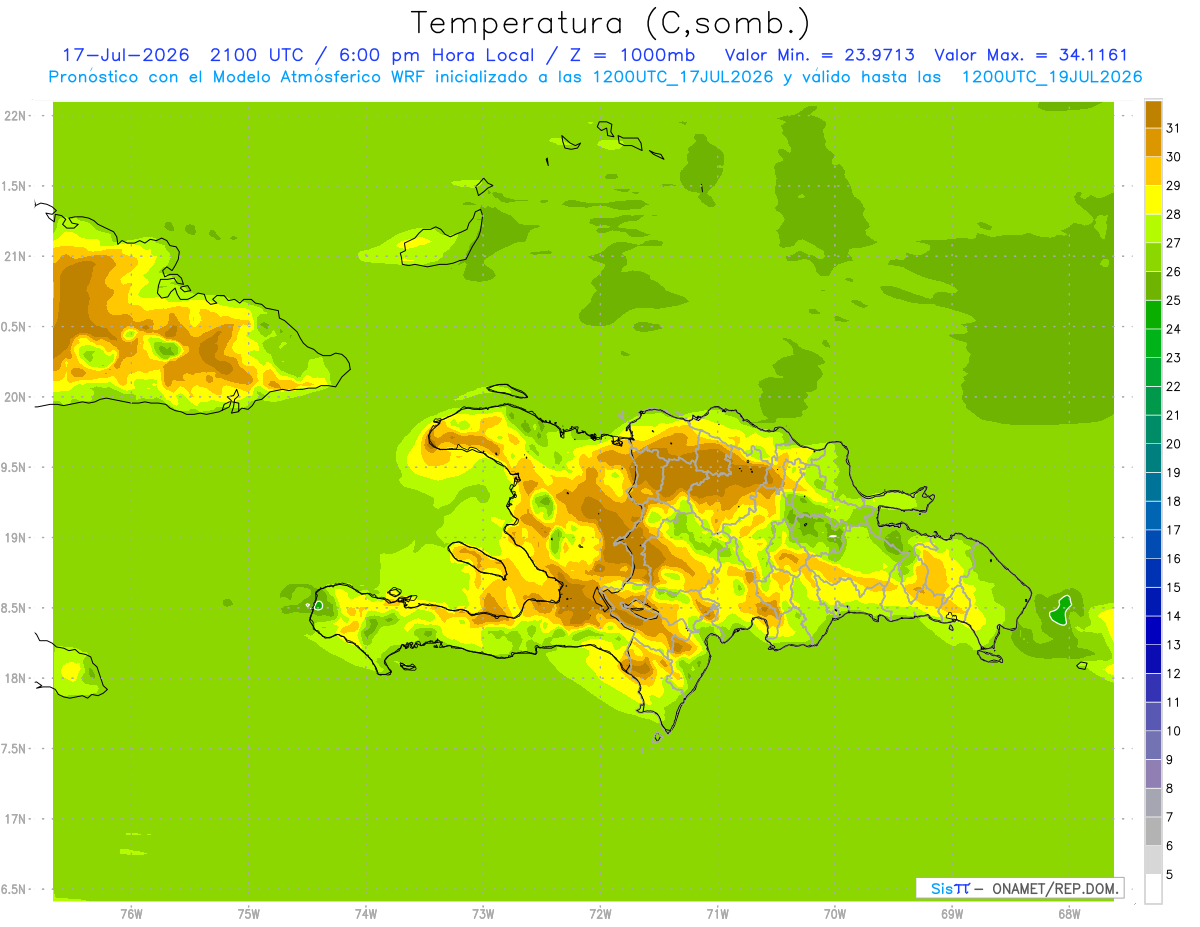This screenshot has width=1200, height=927.
Task: Click the "Modelo Atmósferico WRF" text
Action: (319, 77)
